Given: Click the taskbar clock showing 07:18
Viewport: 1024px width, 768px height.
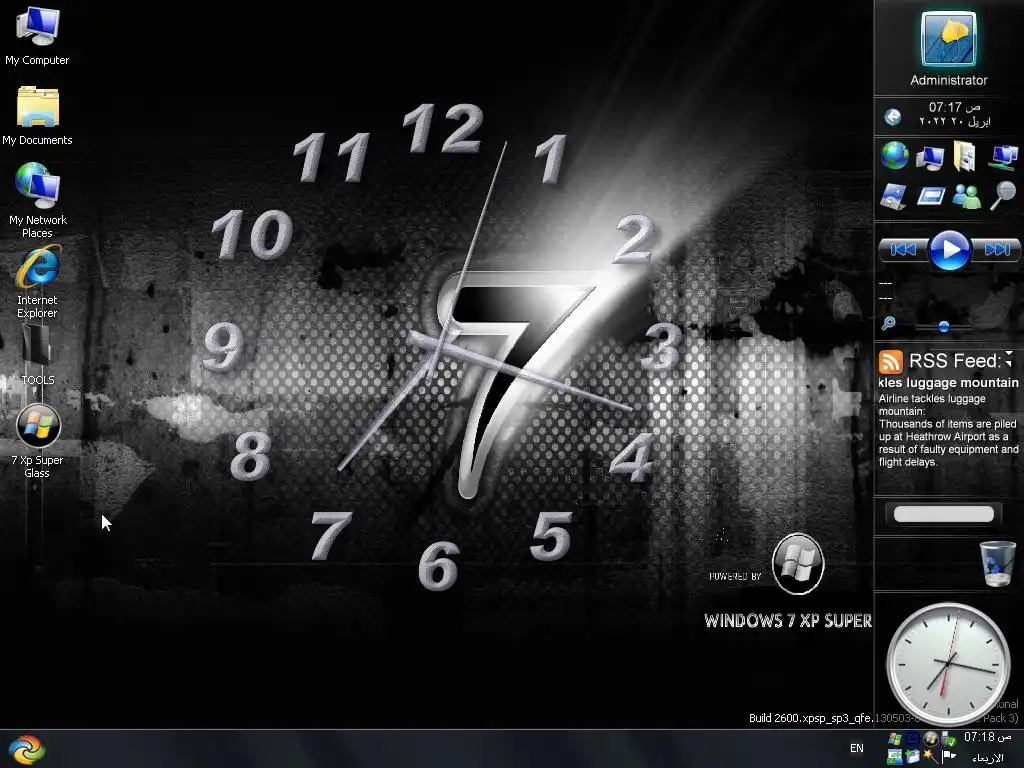Looking at the screenshot, I should pyautogui.click(x=988, y=737).
